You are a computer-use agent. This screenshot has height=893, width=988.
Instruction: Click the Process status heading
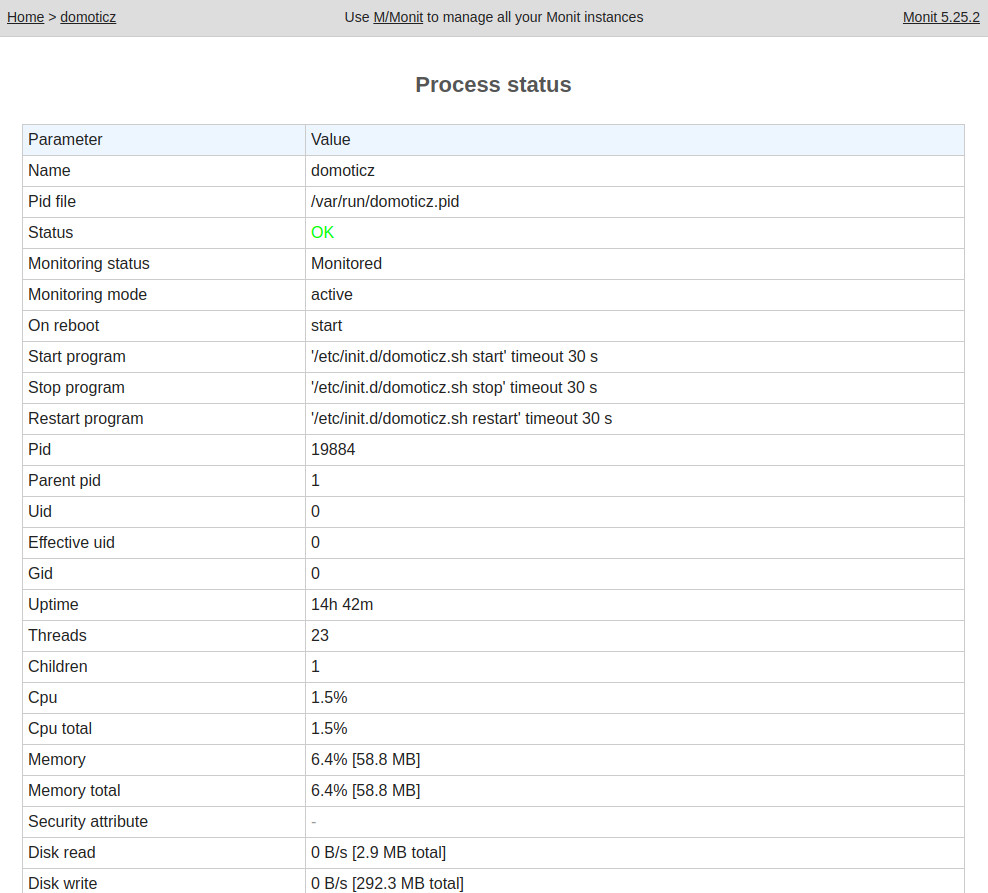(x=493, y=85)
